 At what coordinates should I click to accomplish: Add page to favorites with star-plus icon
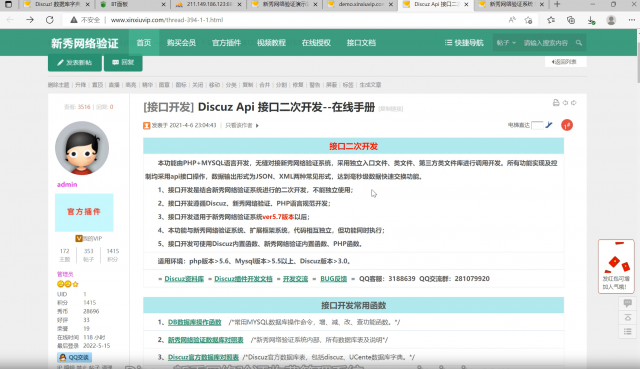(x=529, y=20)
